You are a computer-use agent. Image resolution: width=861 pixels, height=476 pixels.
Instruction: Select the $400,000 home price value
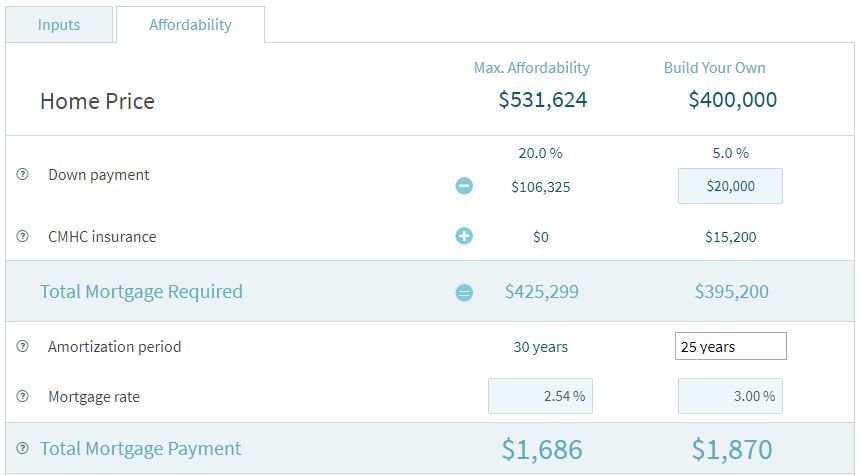pos(732,100)
